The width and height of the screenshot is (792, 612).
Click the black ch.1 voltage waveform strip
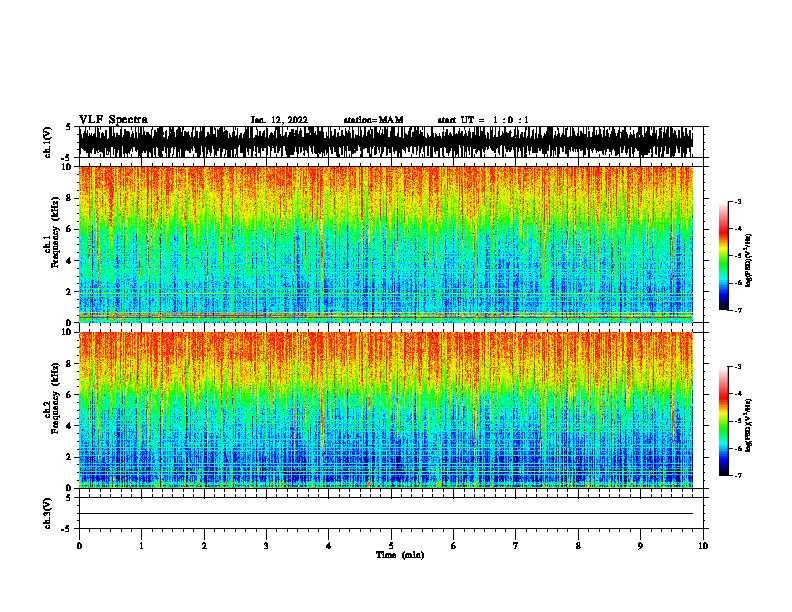tap(386, 142)
